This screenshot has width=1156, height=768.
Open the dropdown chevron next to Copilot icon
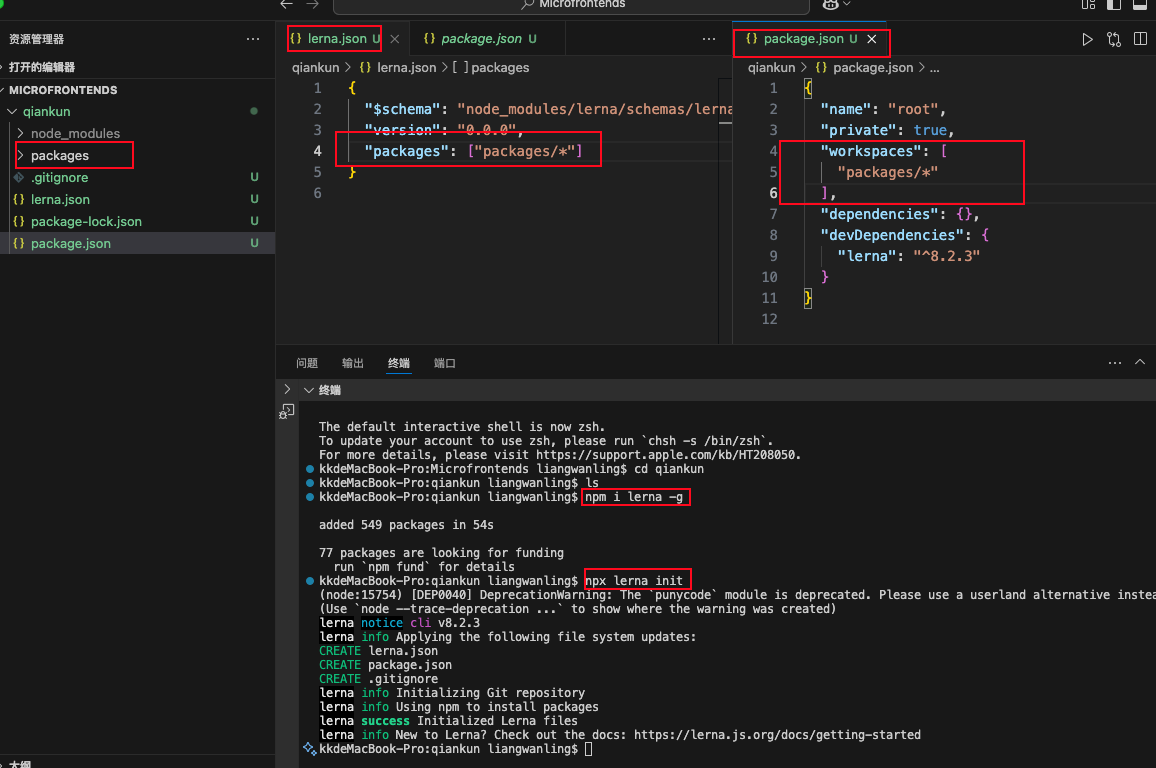click(846, 4)
